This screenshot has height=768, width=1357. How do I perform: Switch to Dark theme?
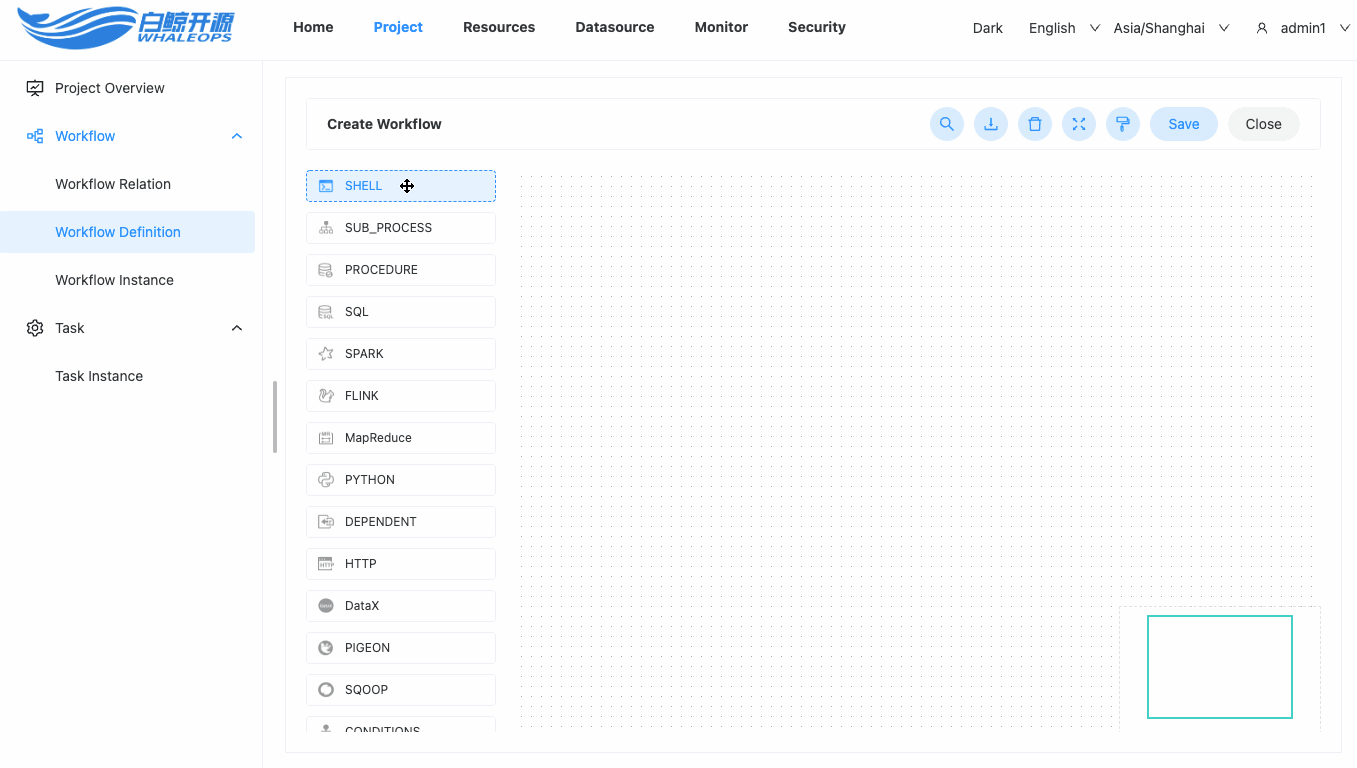pyautogui.click(x=988, y=28)
